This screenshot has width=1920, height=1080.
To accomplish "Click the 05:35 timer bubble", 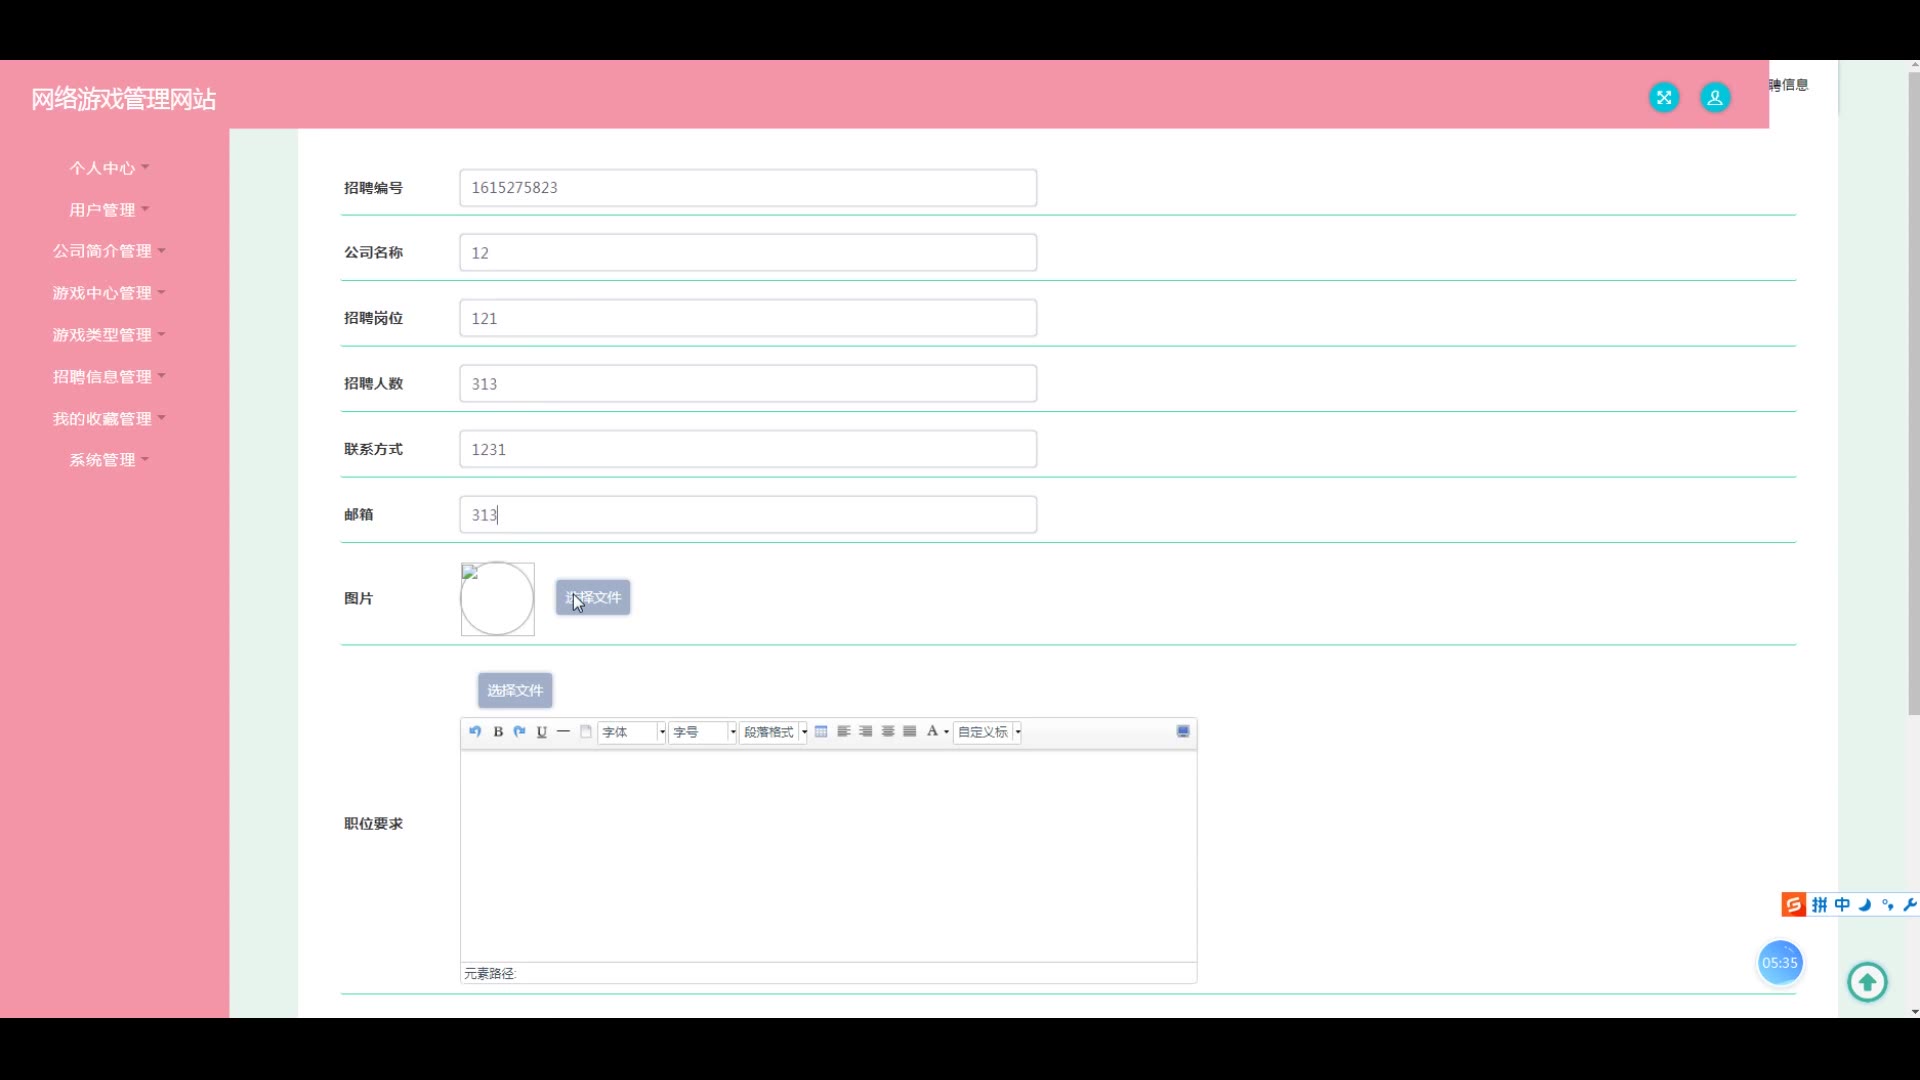I will click(x=1780, y=963).
